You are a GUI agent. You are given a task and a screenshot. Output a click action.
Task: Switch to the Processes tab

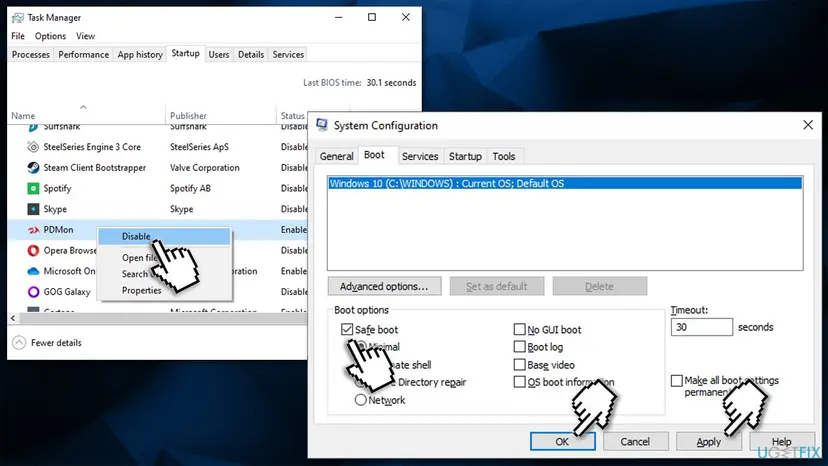click(31, 54)
